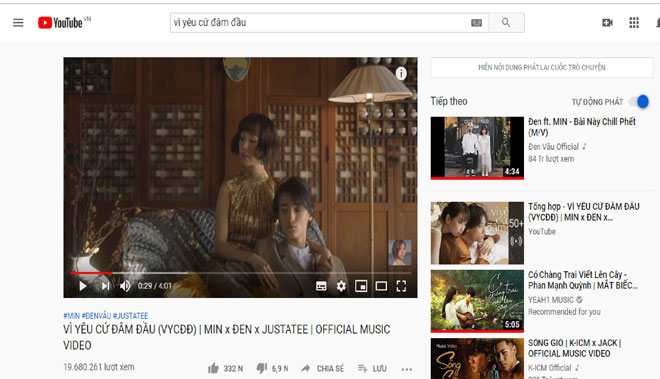Image resolution: width=660 pixels, height=379 pixels.
Task: Open player settings gear
Action: pos(341,286)
